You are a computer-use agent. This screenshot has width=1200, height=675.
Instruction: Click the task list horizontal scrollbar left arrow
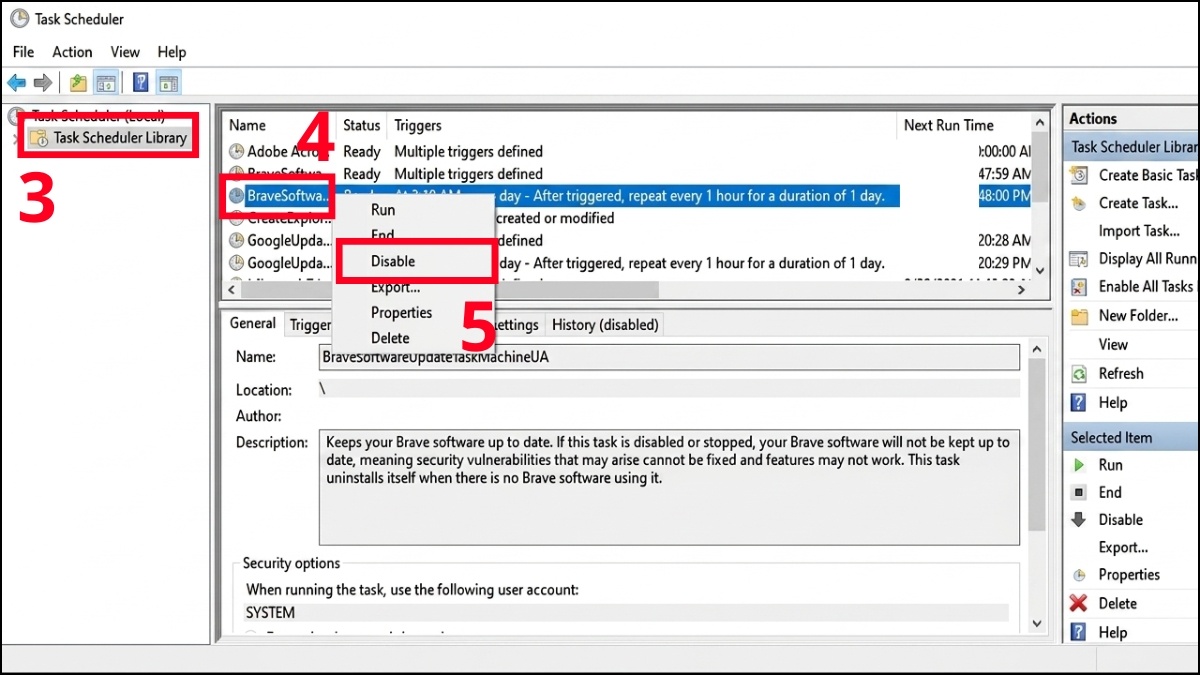pos(233,289)
